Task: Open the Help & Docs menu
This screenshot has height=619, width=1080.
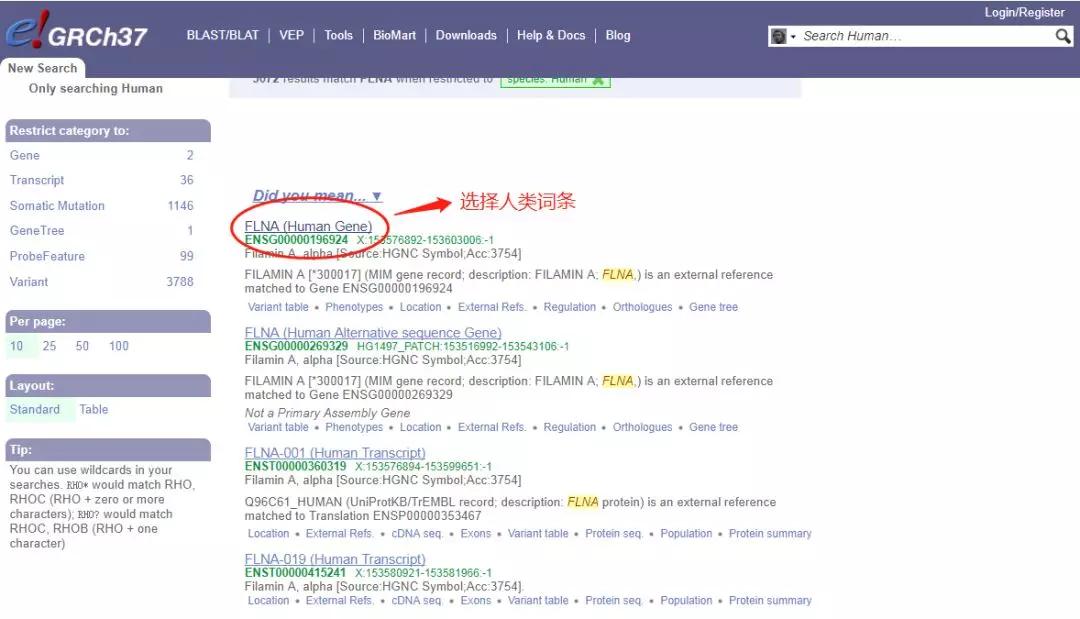Action: [x=551, y=35]
